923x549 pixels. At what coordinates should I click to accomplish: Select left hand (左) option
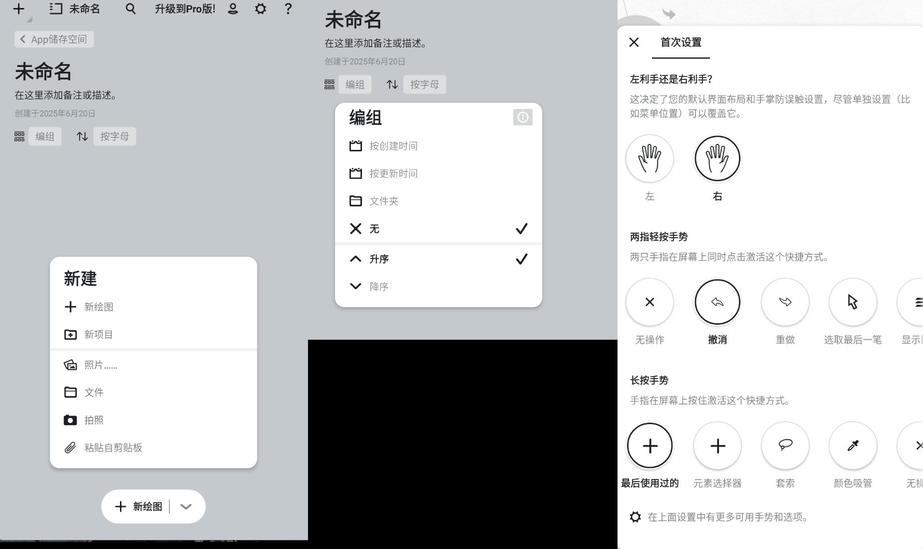pyautogui.click(x=650, y=158)
